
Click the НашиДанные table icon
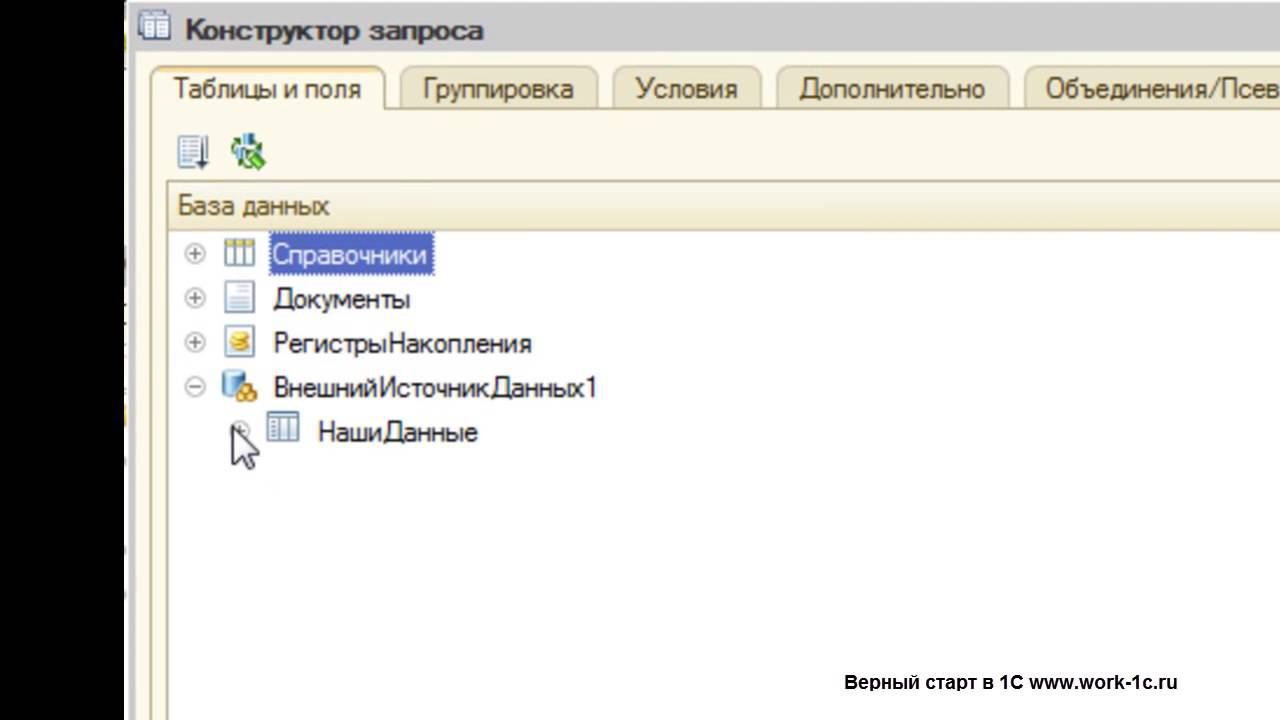point(283,429)
